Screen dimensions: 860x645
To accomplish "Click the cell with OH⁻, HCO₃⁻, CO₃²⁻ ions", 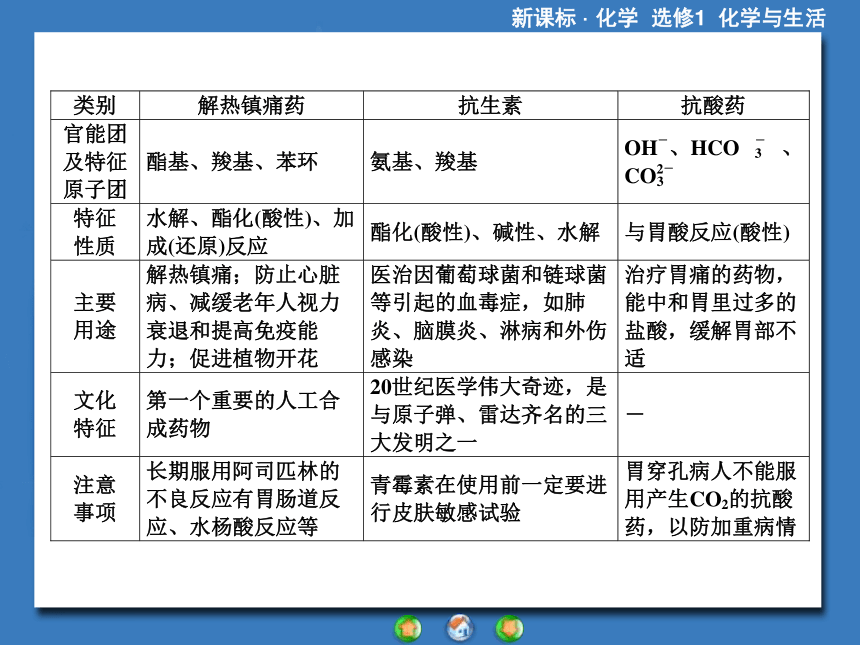I will click(x=713, y=161).
